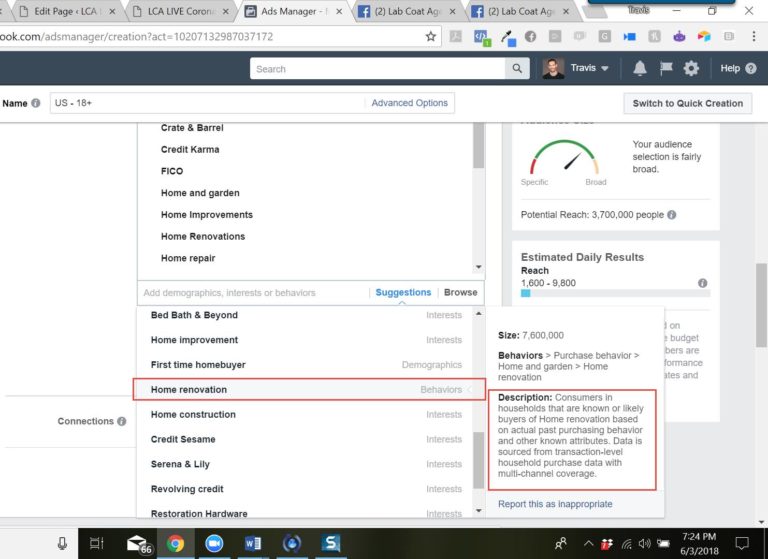Click Home Renovations in interests list

coord(203,236)
